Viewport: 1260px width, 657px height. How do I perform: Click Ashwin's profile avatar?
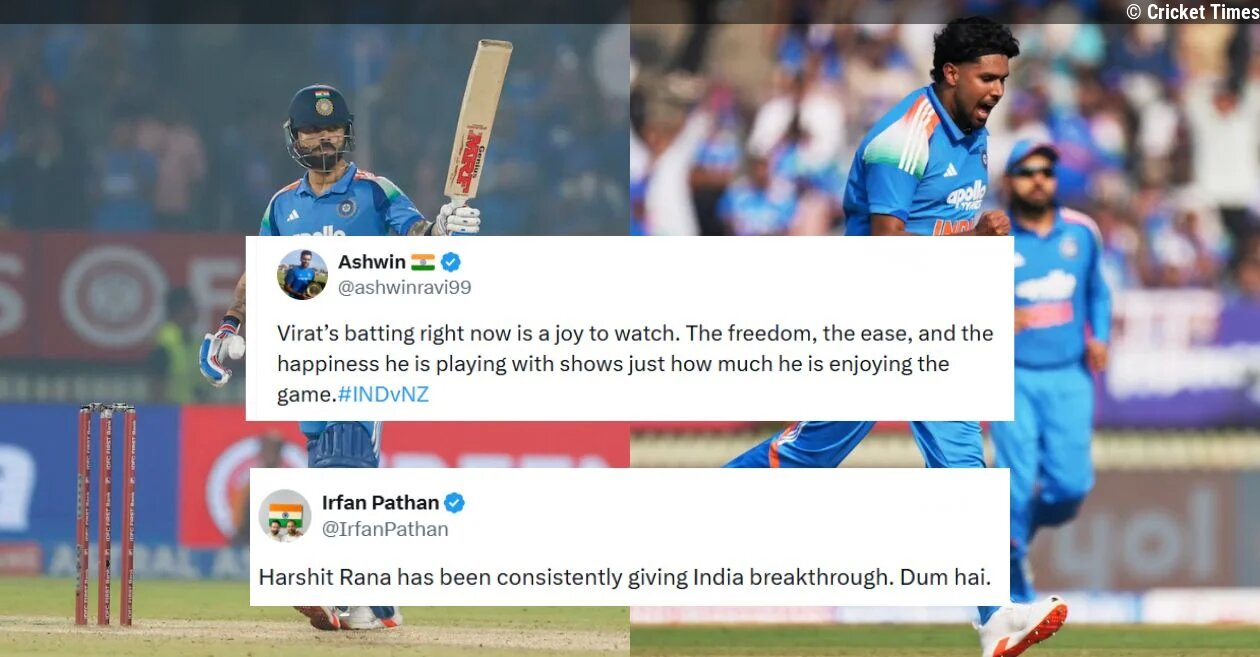302,274
